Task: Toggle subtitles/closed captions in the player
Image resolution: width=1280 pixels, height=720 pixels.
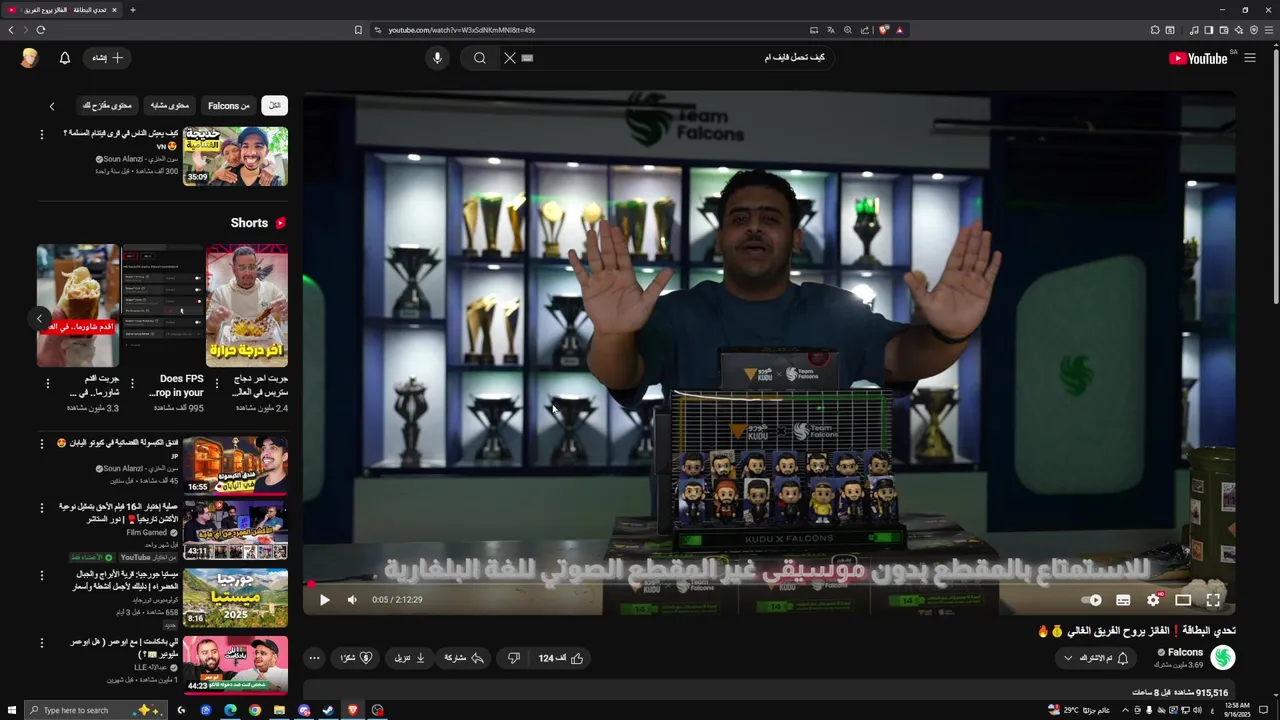Action: click(1123, 600)
